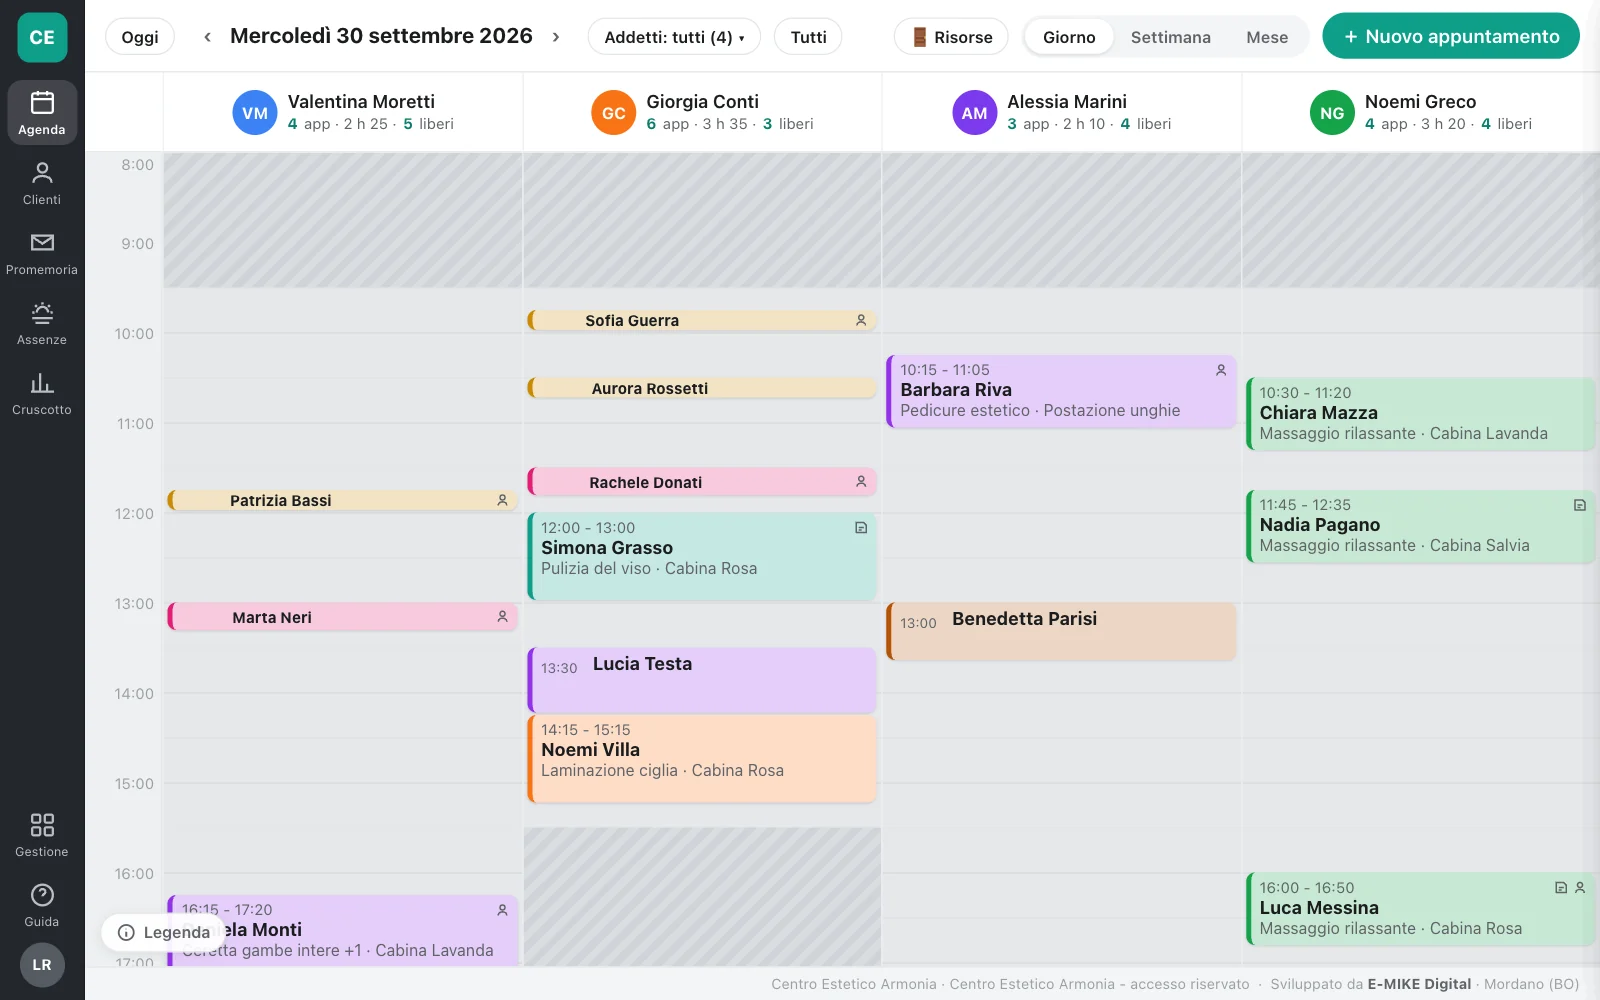
Task: Click the E-MIKE Digital footer link
Action: click(x=1419, y=984)
